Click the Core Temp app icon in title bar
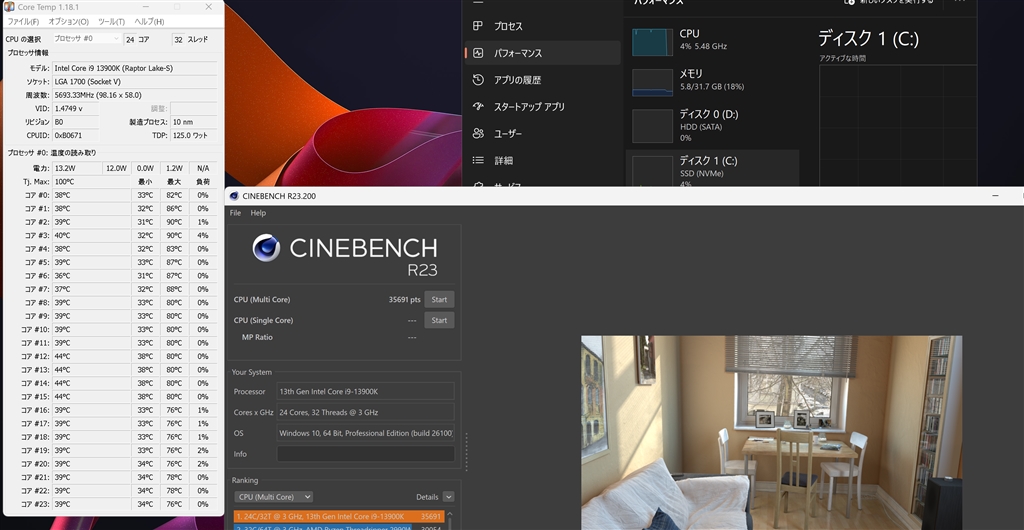Image resolution: width=1024 pixels, height=530 pixels. [x=9, y=7]
